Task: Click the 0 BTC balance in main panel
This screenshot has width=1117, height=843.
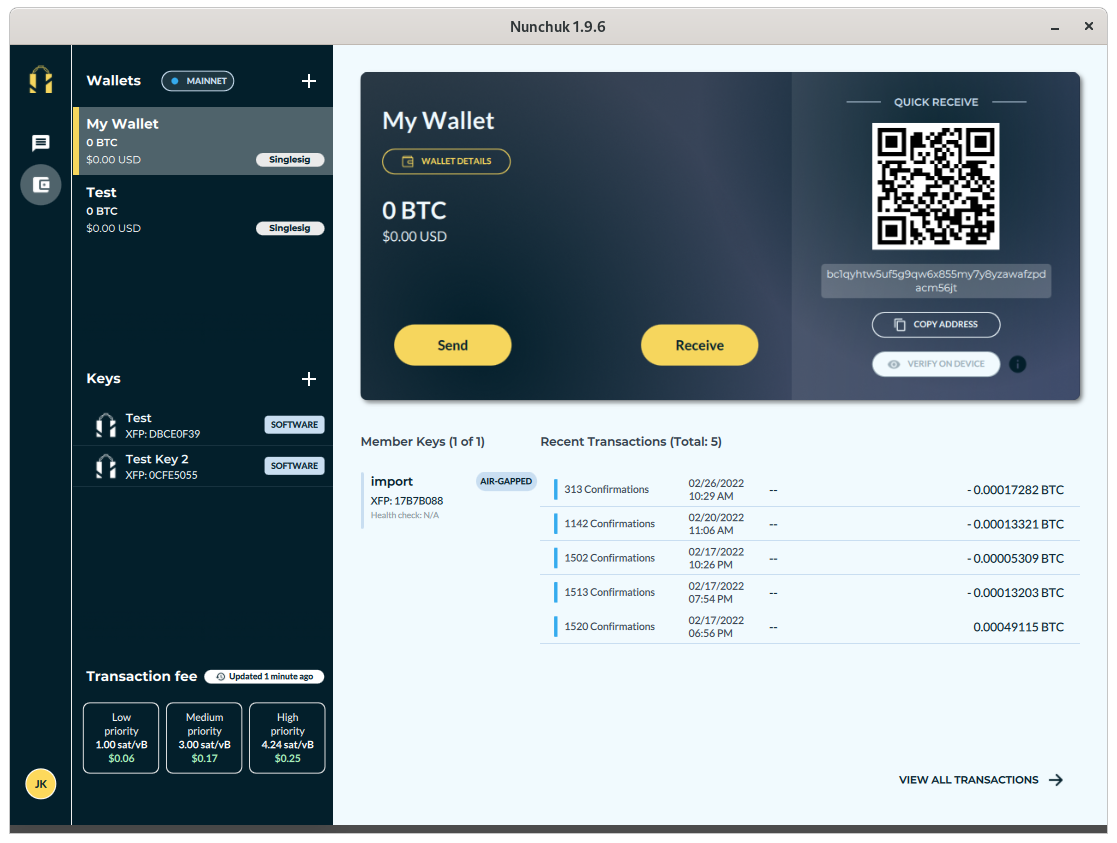Action: pos(414,211)
